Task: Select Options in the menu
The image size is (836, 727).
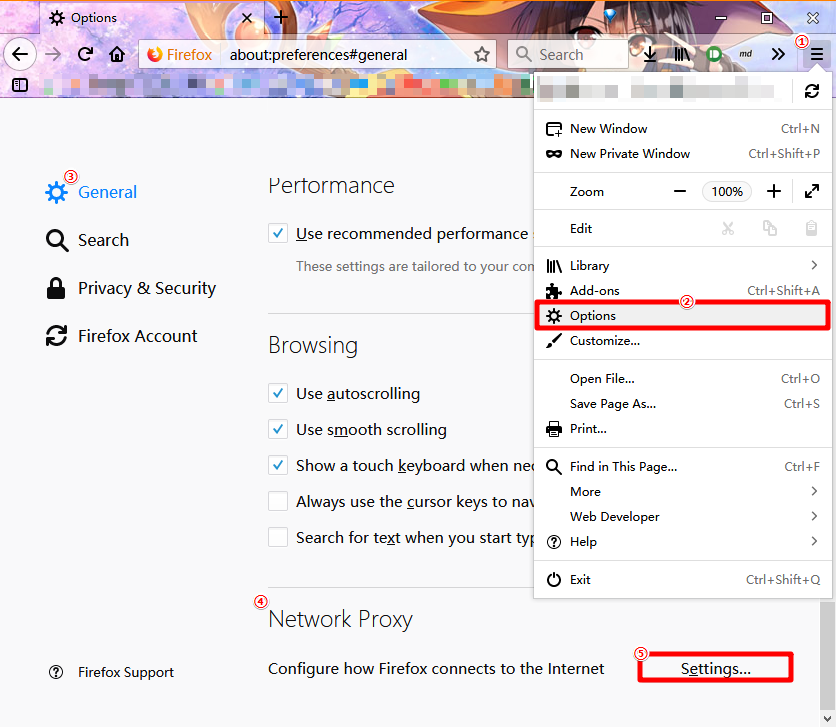Action: 682,316
